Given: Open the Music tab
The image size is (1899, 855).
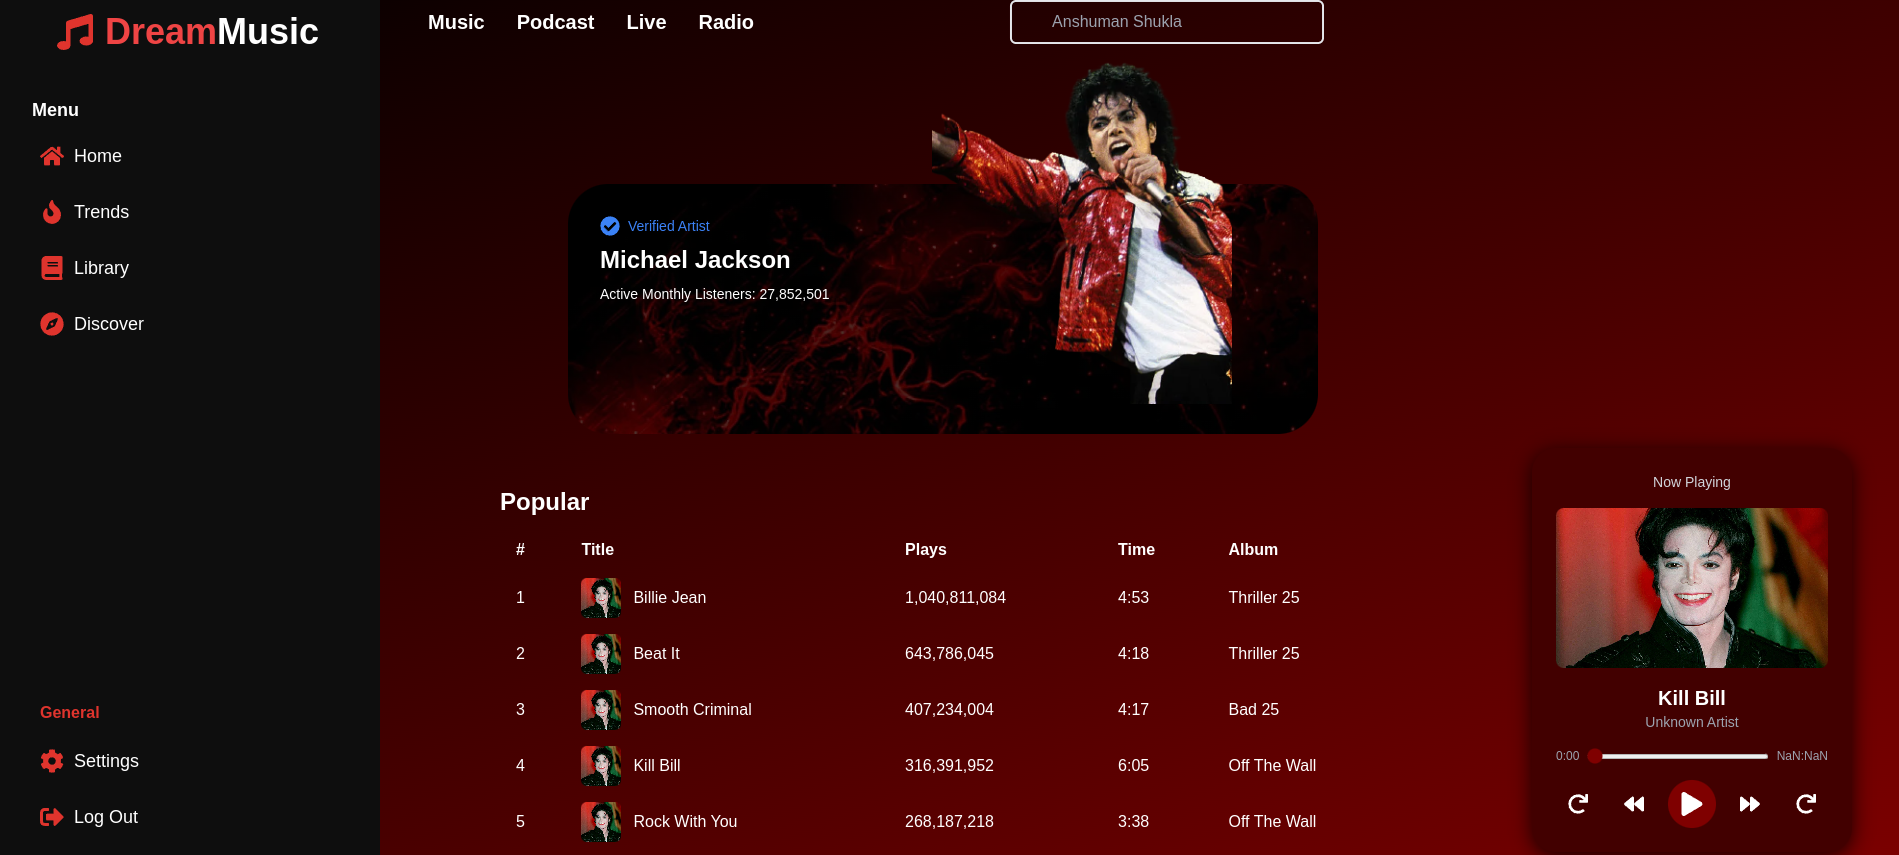Looking at the screenshot, I should point(456,22).
